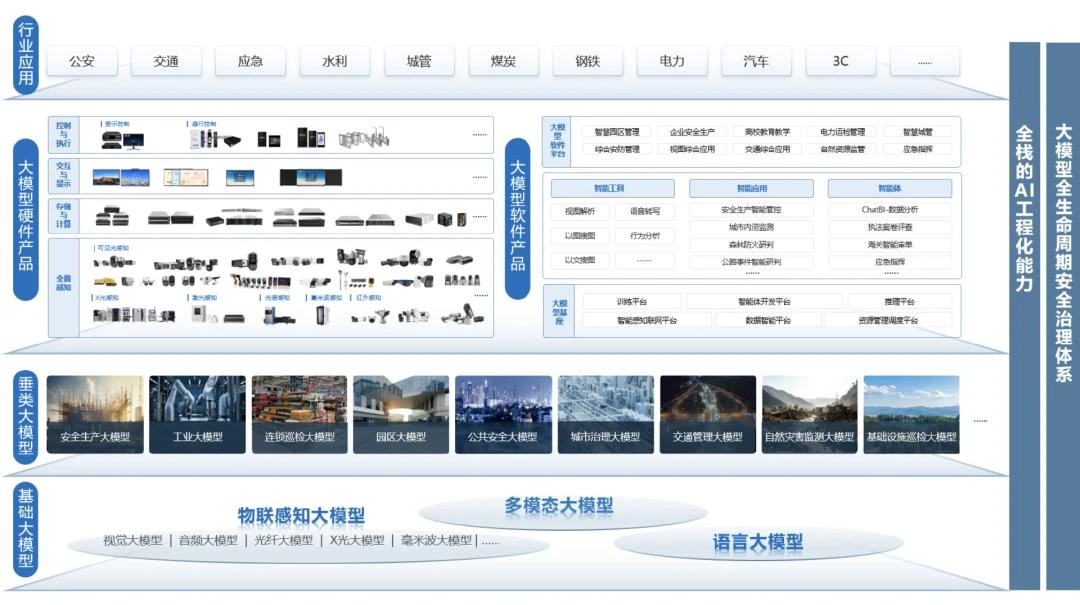Choose the 水利 industry box
This screenshot has height=605, width=1080.
[335, 61]
